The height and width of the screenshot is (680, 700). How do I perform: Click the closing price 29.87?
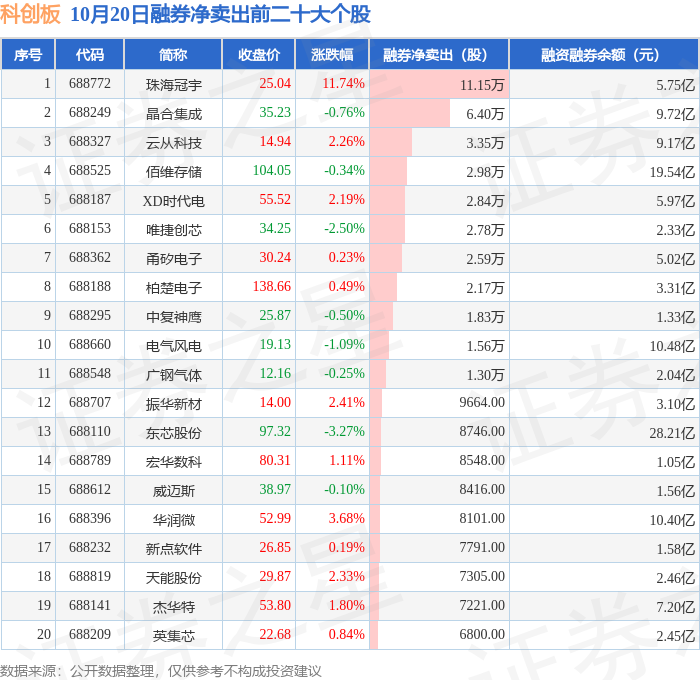(275, 577)
